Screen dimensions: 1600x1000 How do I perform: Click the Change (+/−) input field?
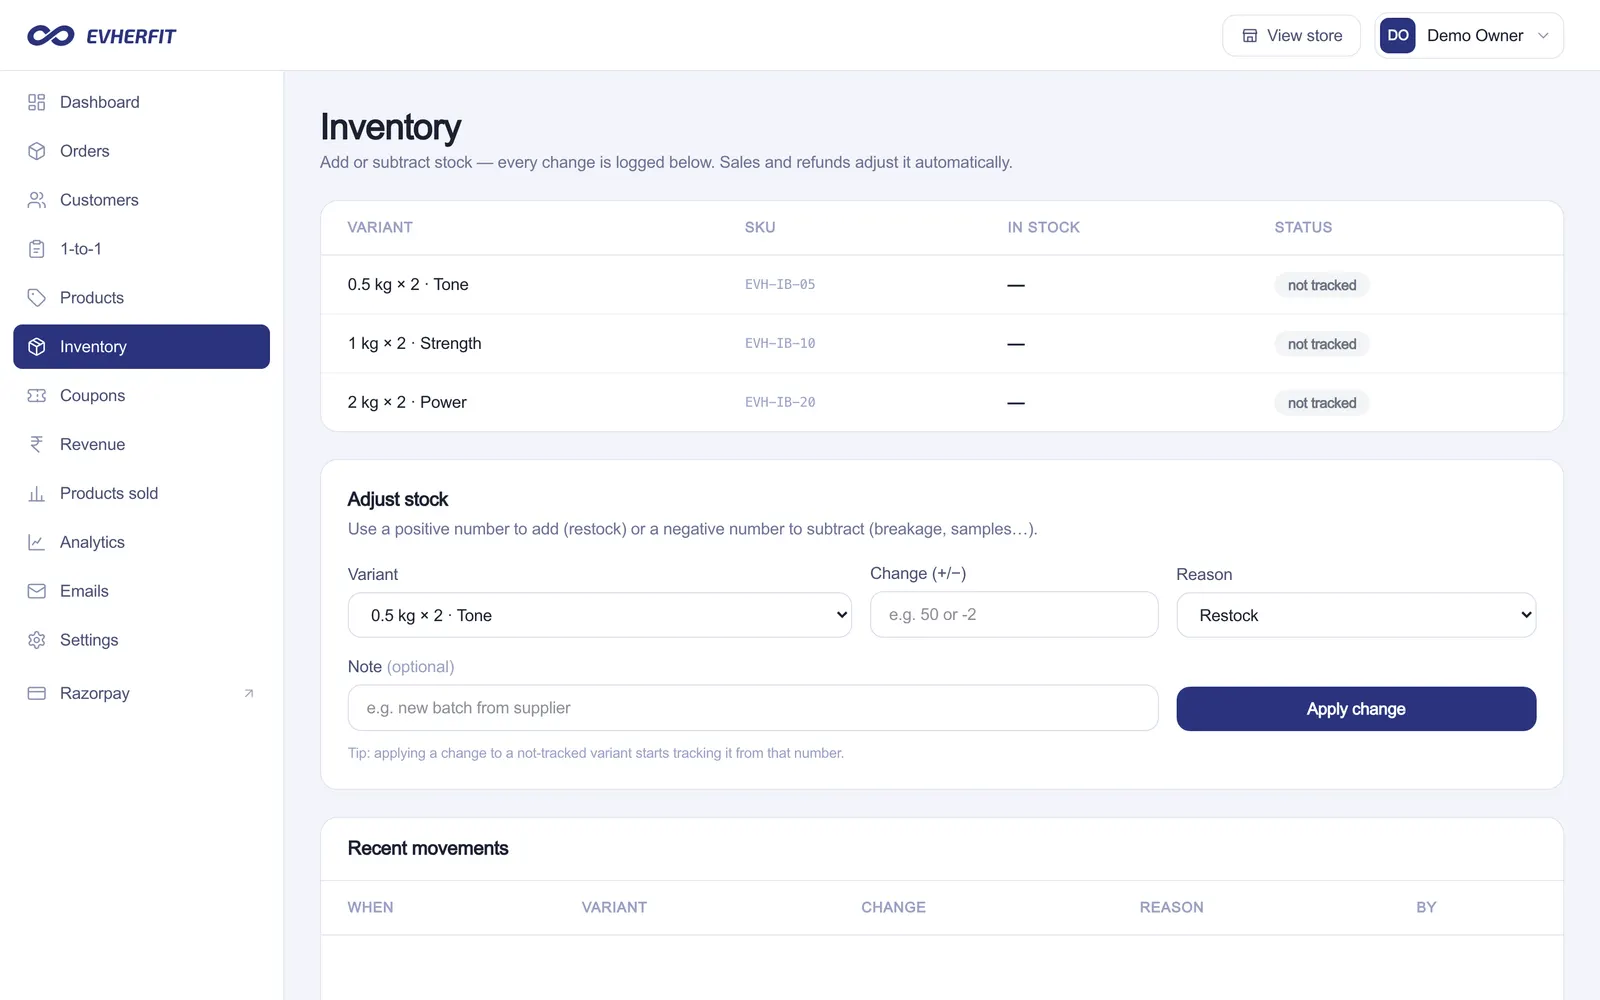[x=1014, y=614]
